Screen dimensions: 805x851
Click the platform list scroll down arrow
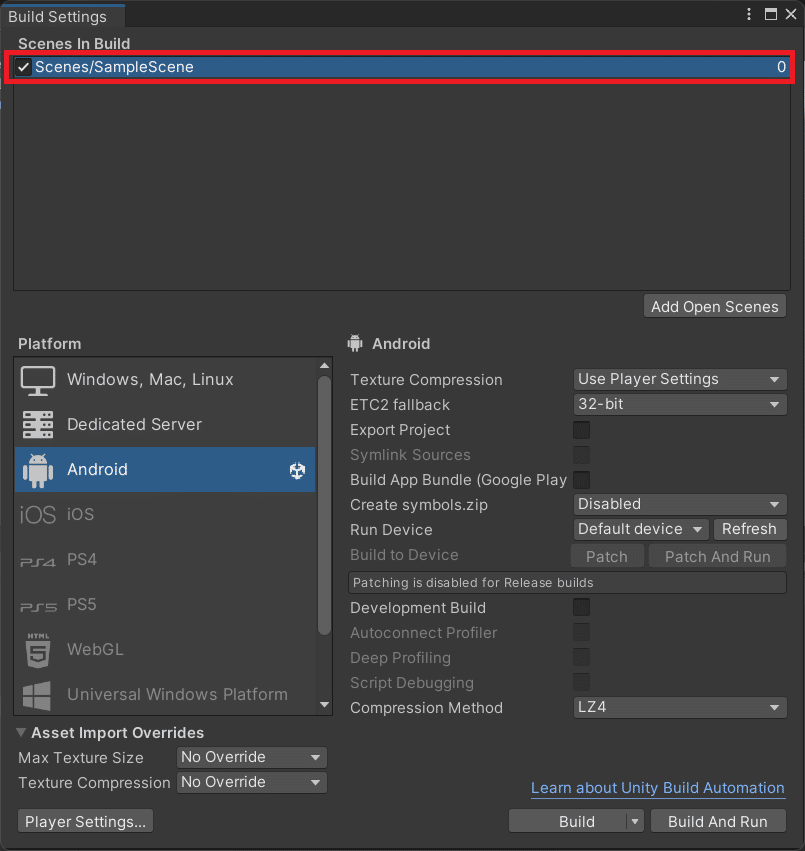coord(325,705)
